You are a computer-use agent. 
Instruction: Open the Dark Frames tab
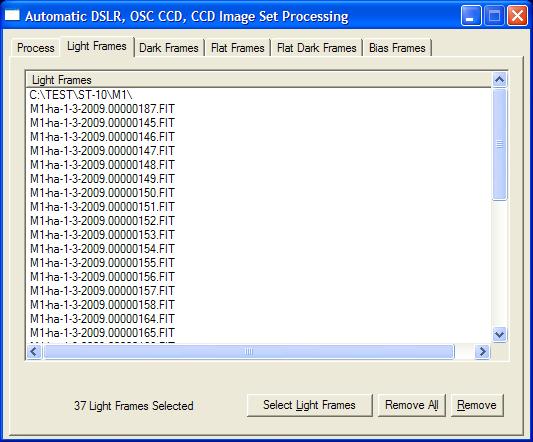169,48
